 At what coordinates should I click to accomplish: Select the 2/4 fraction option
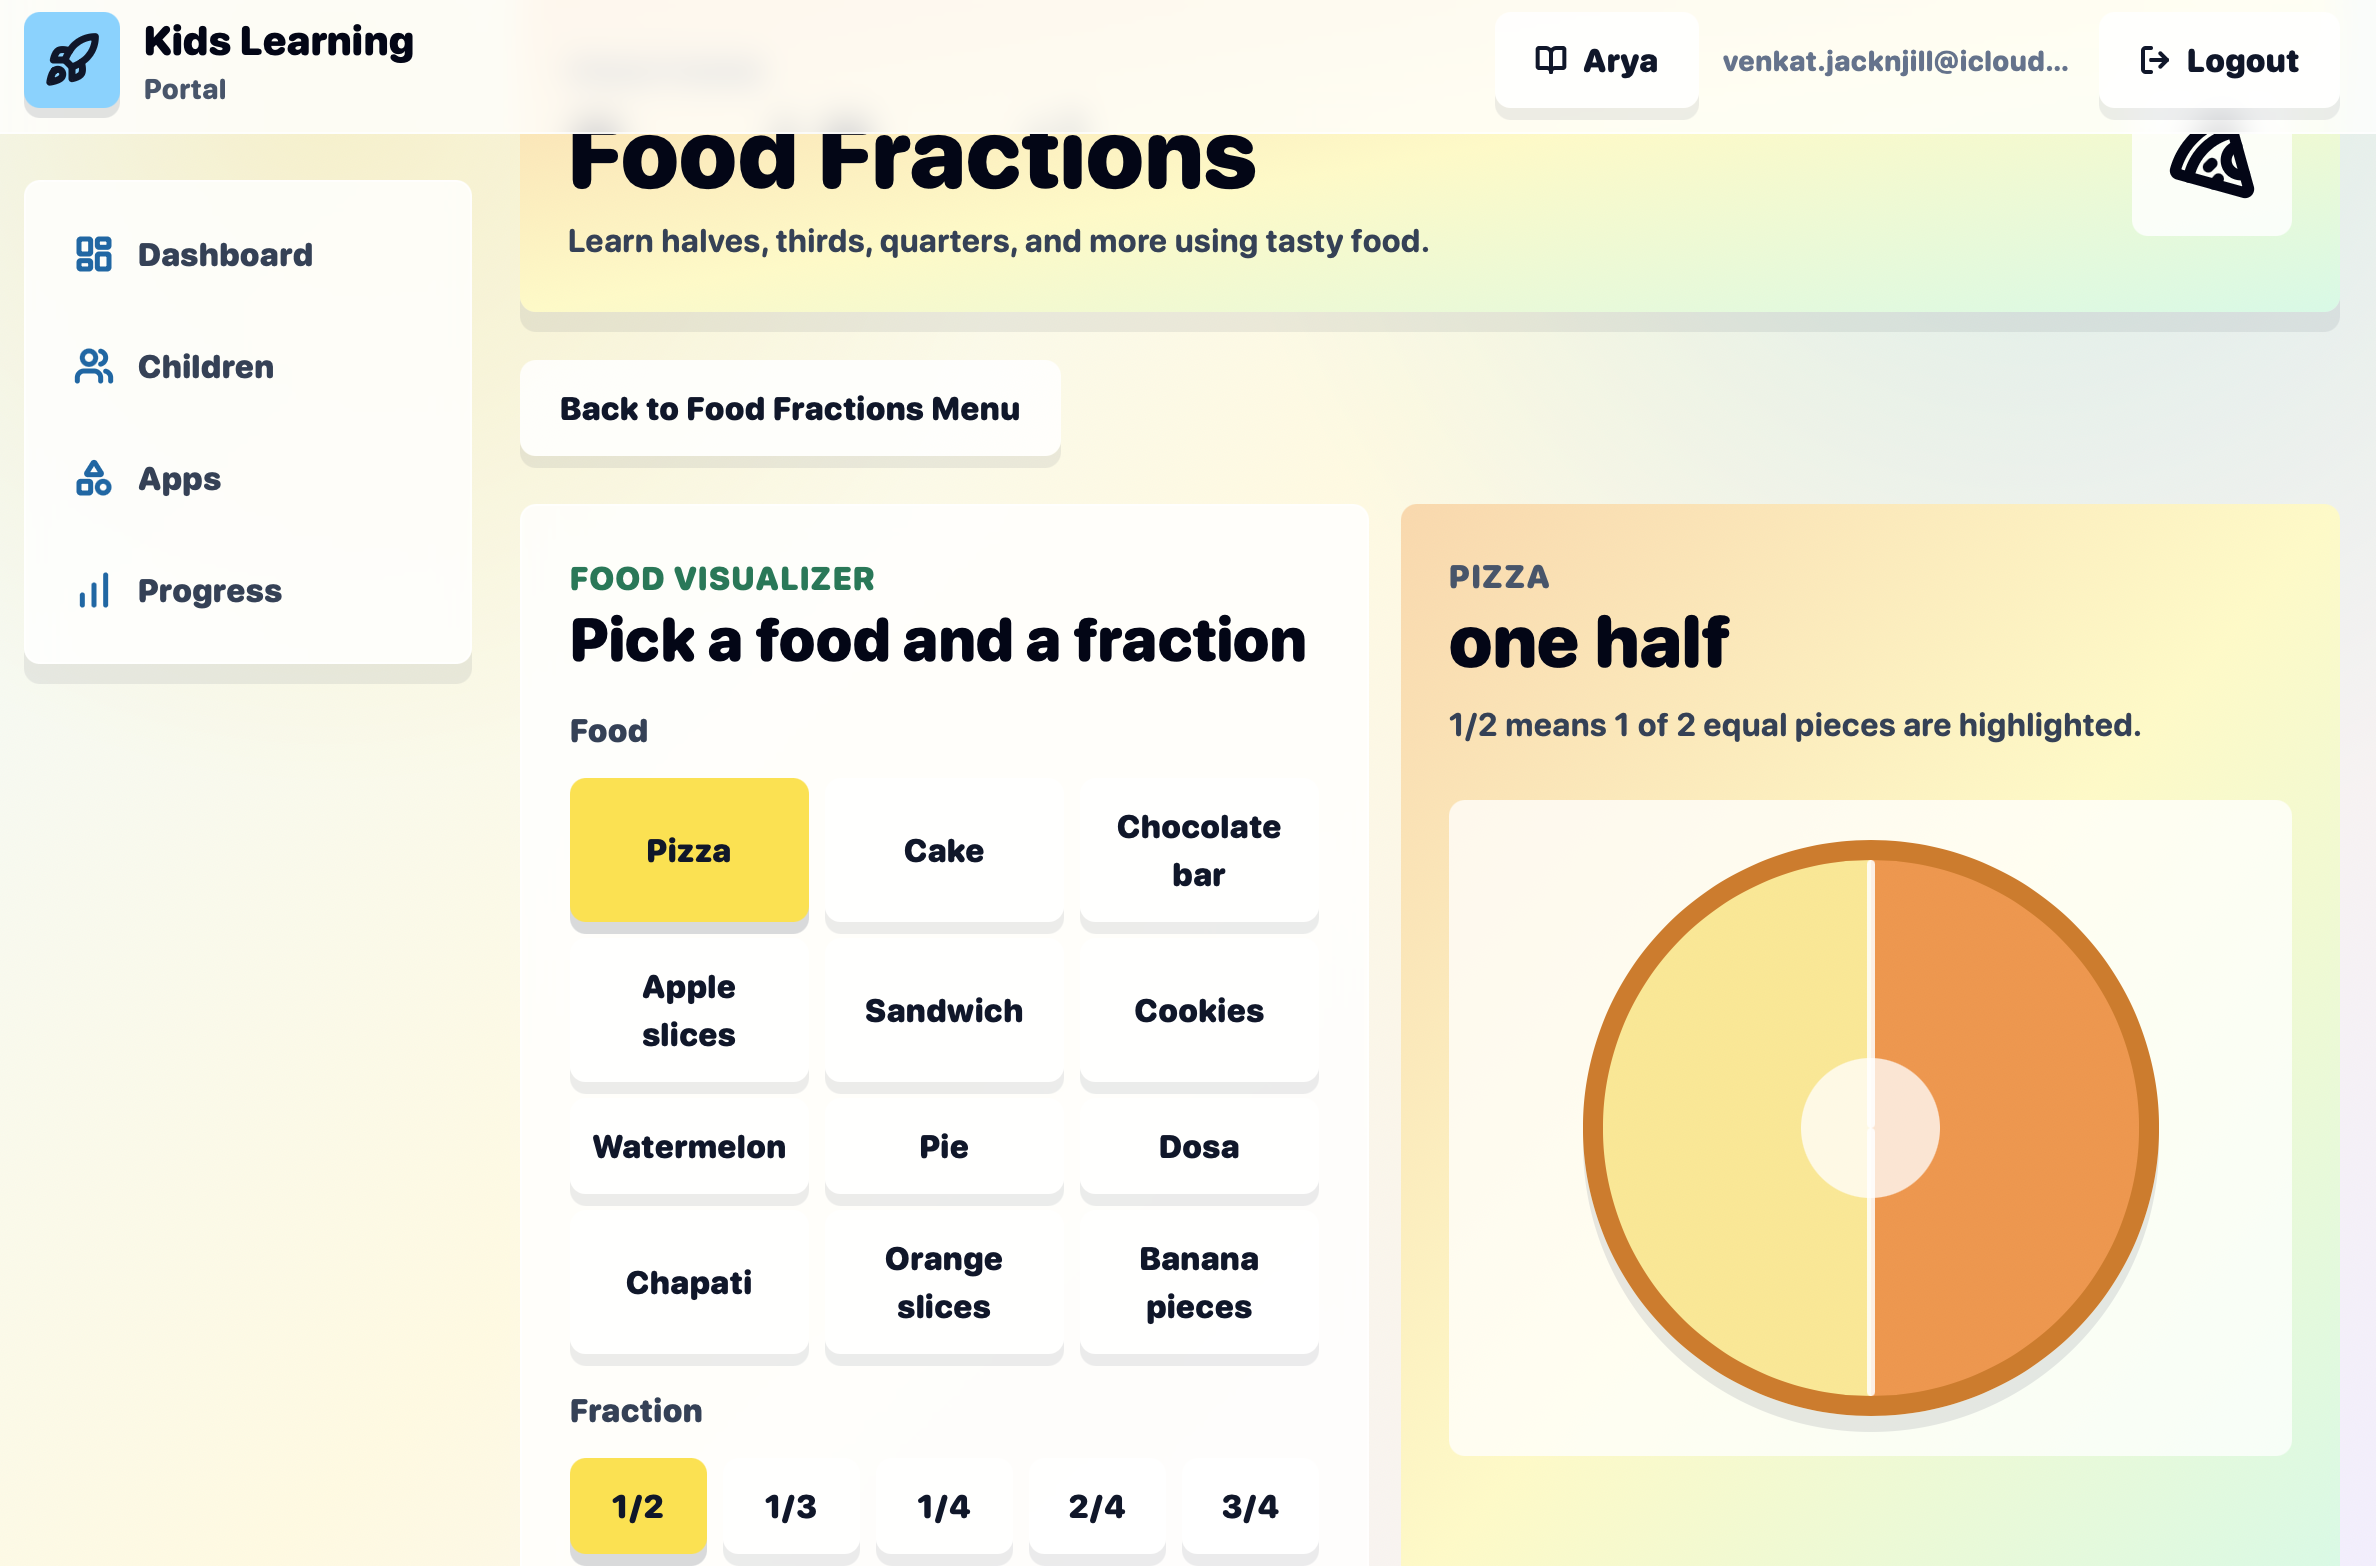coord(1097,1506)
